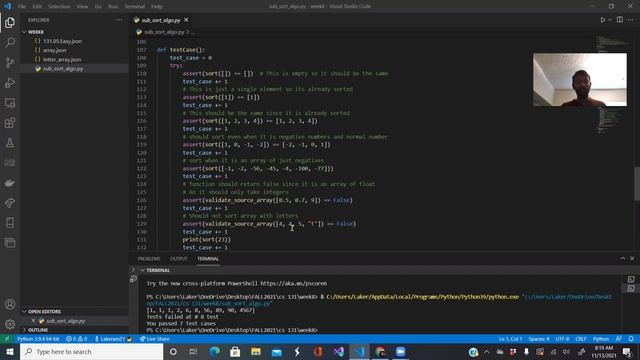640x360 pixels.
Task: Open the Extensions view
Action: pos(10,122)
